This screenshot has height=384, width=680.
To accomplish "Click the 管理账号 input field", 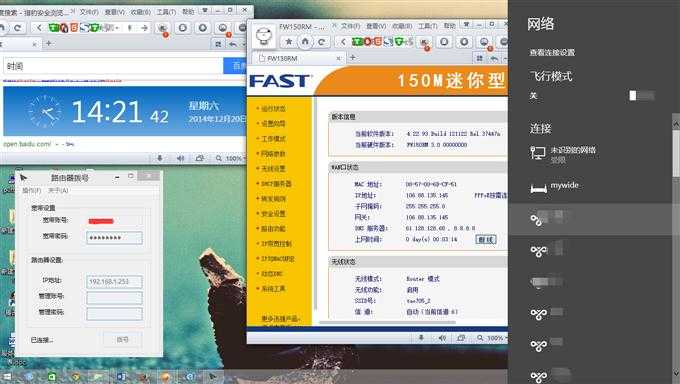I will (114, 298).
